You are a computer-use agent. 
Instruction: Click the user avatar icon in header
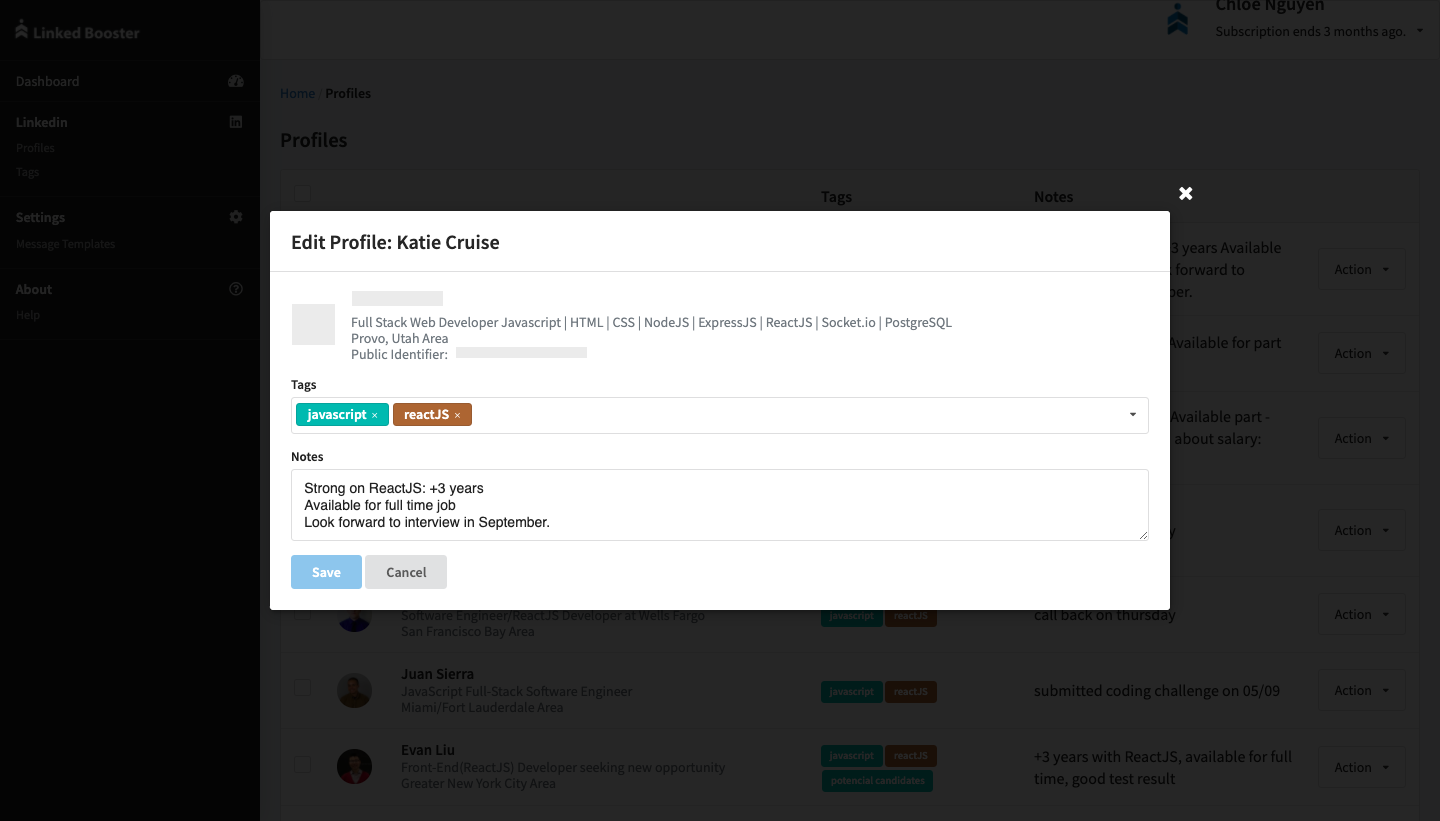[x=1178, y=21]
